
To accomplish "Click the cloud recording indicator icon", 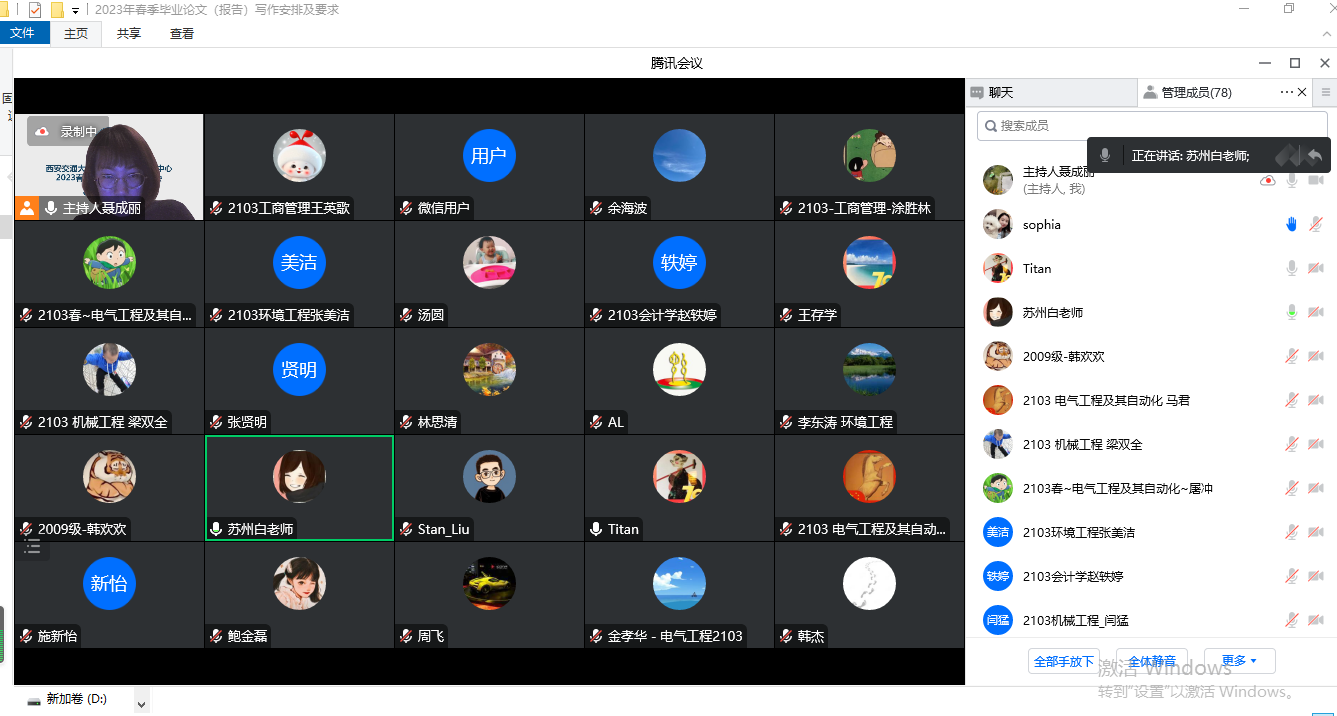I will coord(44,131).
